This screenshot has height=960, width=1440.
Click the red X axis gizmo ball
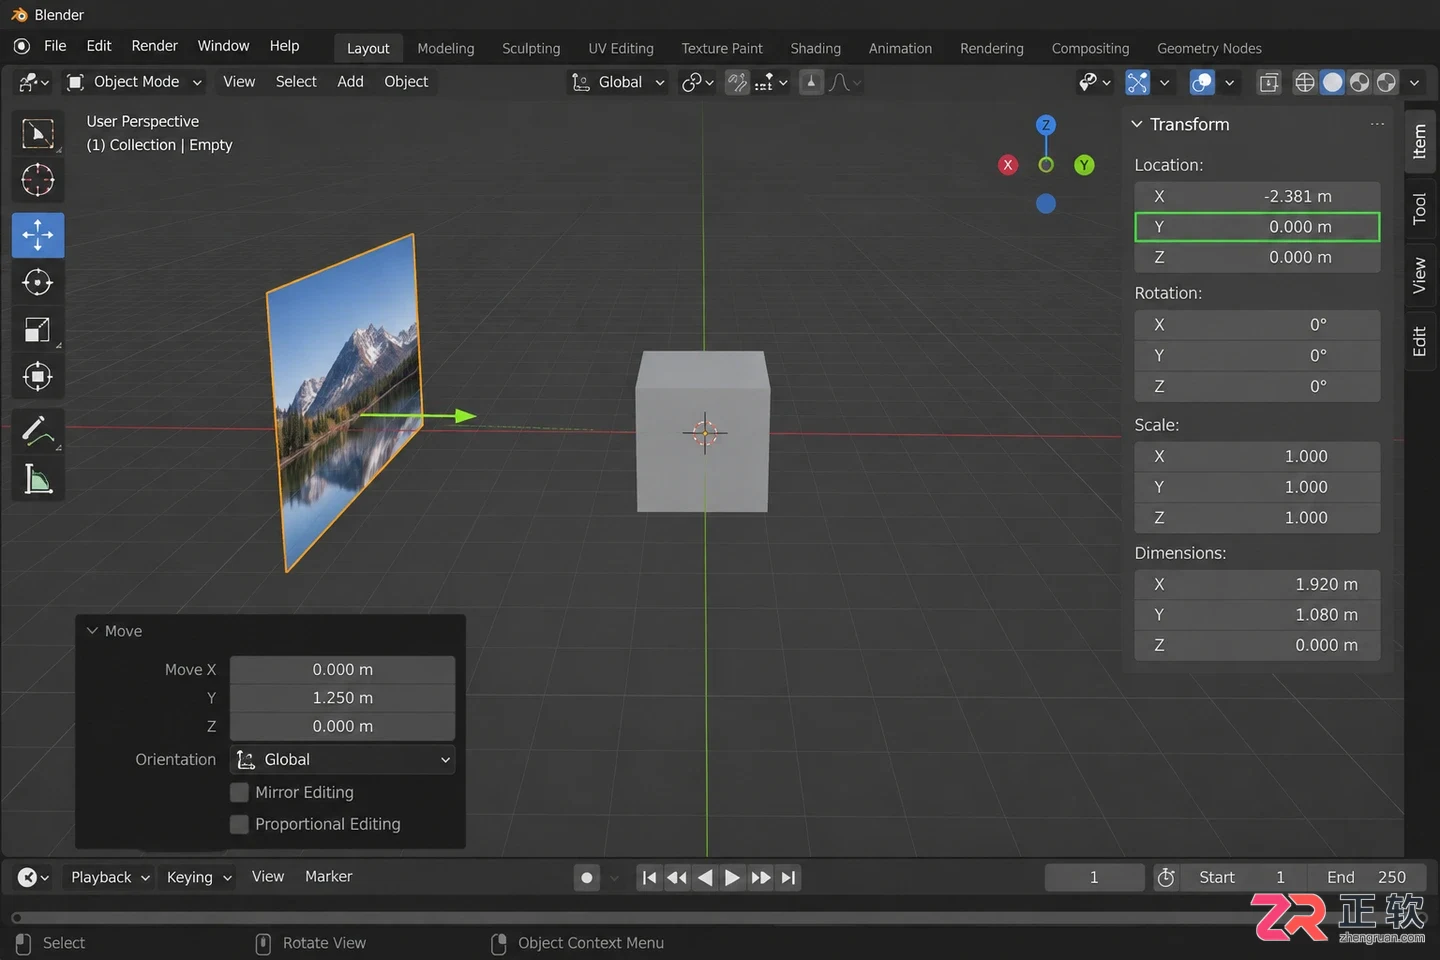[1008, 165]
